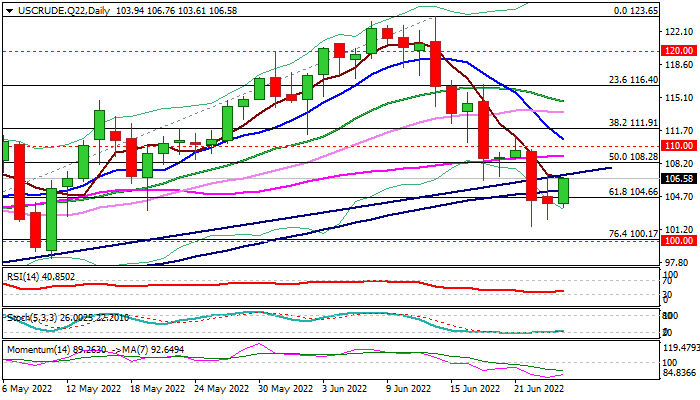Click the 0.0 123.65 Fibonacci label
700x400 pixels.
(633, 9)
